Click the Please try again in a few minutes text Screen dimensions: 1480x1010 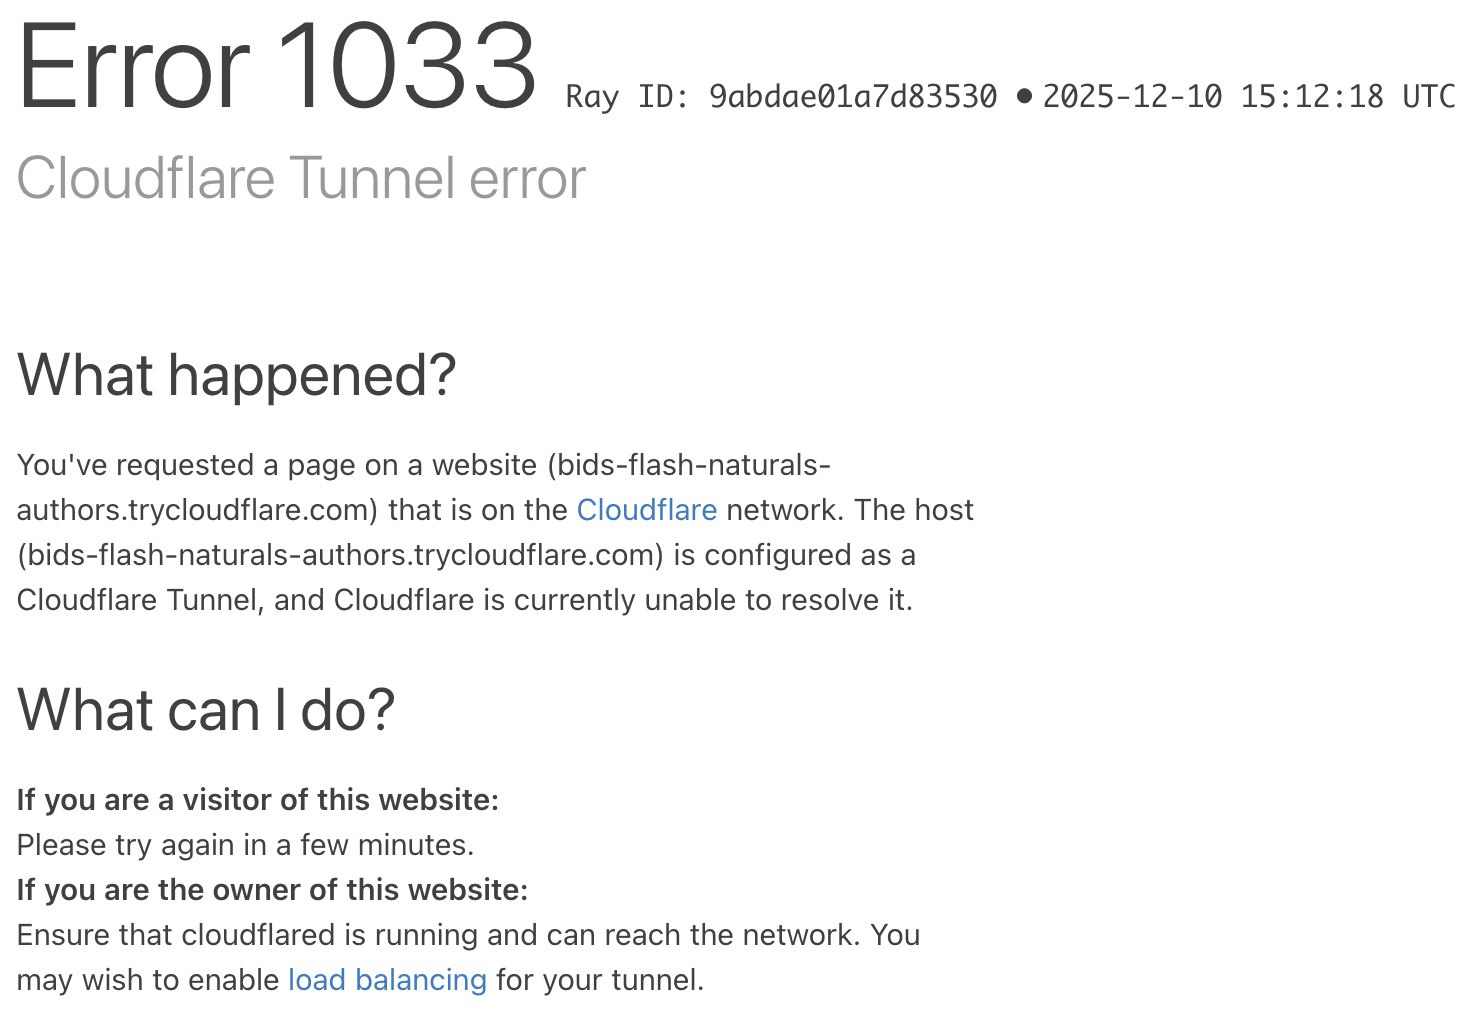click(x=245, y=845)
